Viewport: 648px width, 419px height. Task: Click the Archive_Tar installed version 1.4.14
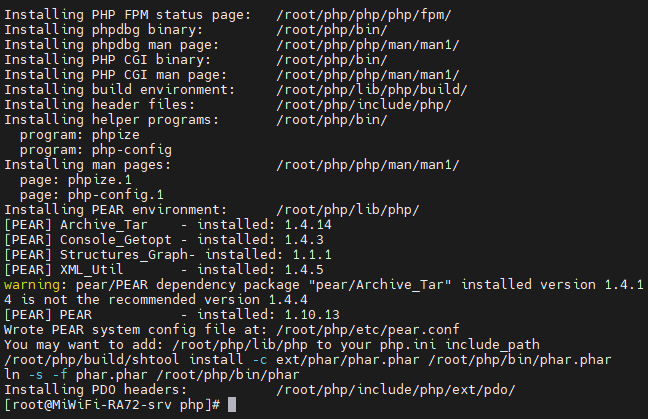pyautogui.click(x=308, y=225)
